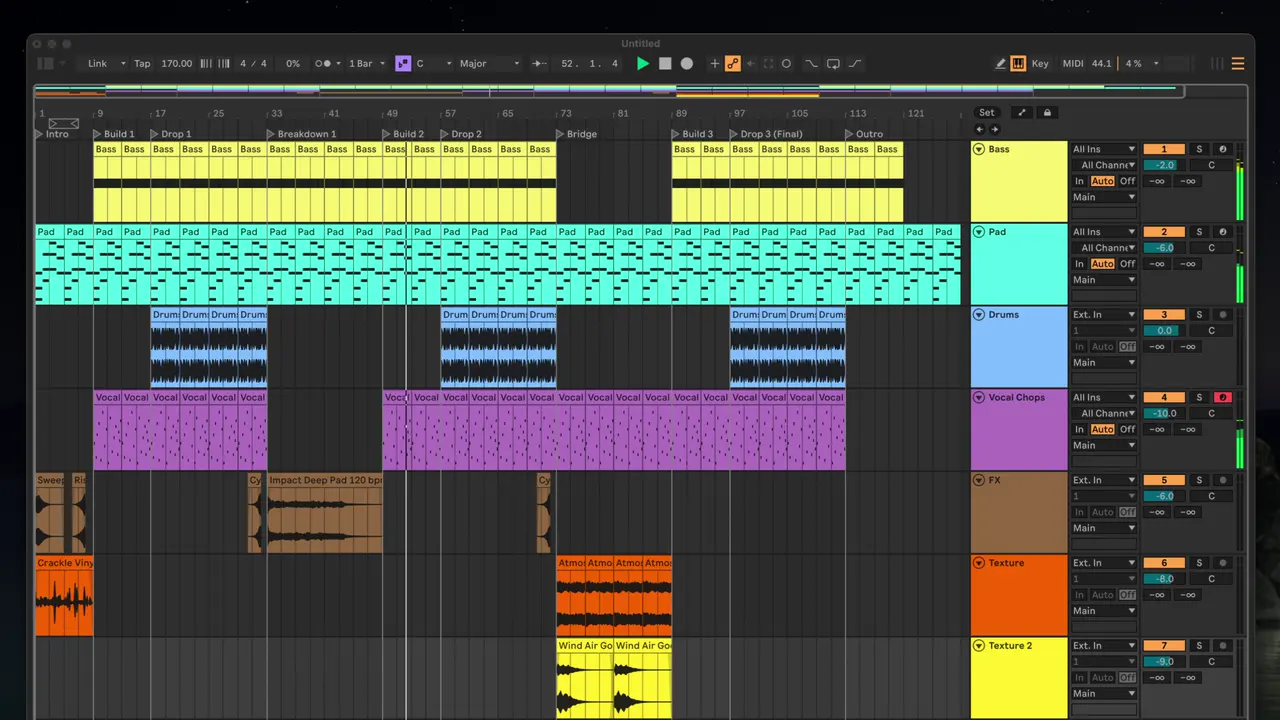Collapse the Pad track with its fold triangle
The height and width of the screenshot is (720, 1280).
(979, 232)
